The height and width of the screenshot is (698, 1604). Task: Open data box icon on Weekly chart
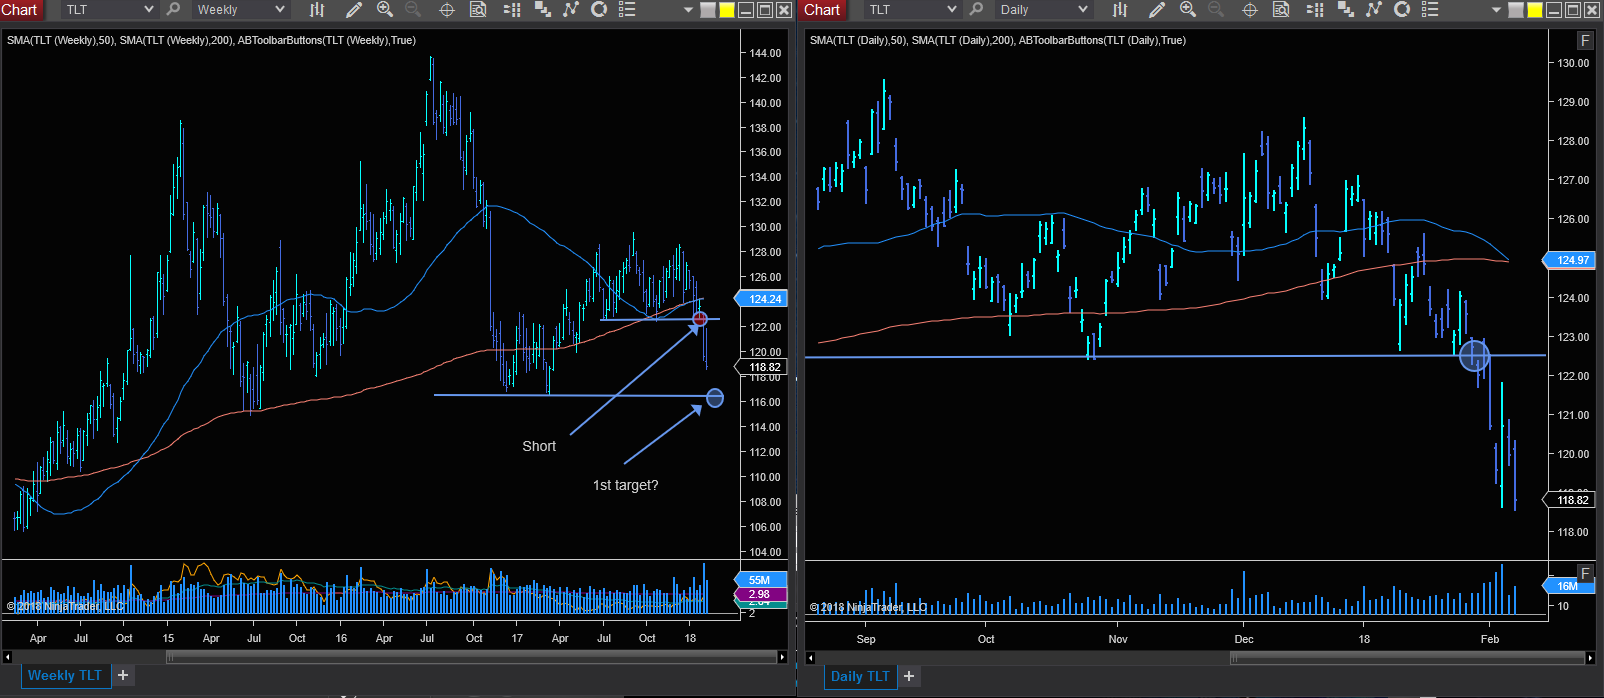[478, 10]
